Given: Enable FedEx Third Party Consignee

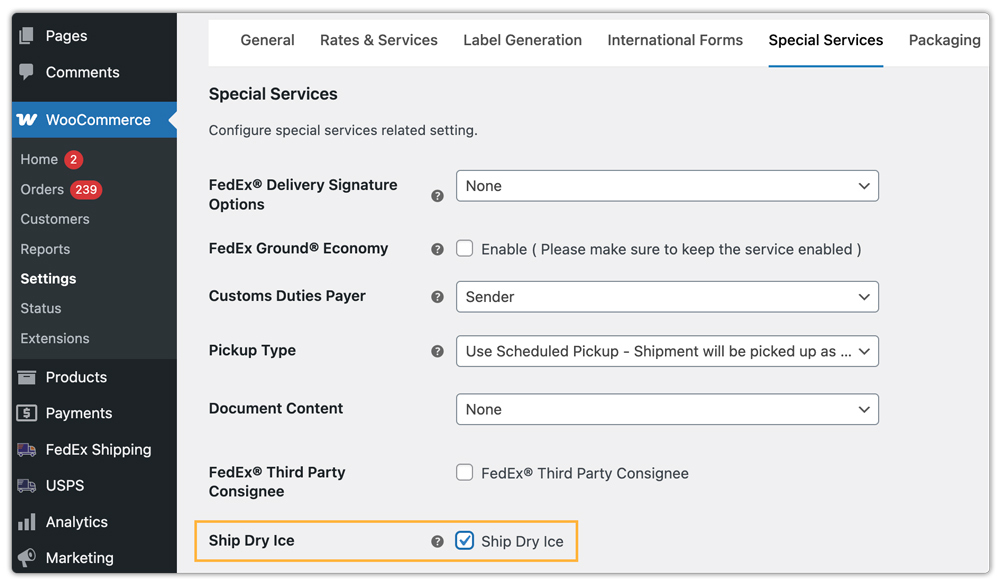Looking at the screenshot, I should (464, 472).
